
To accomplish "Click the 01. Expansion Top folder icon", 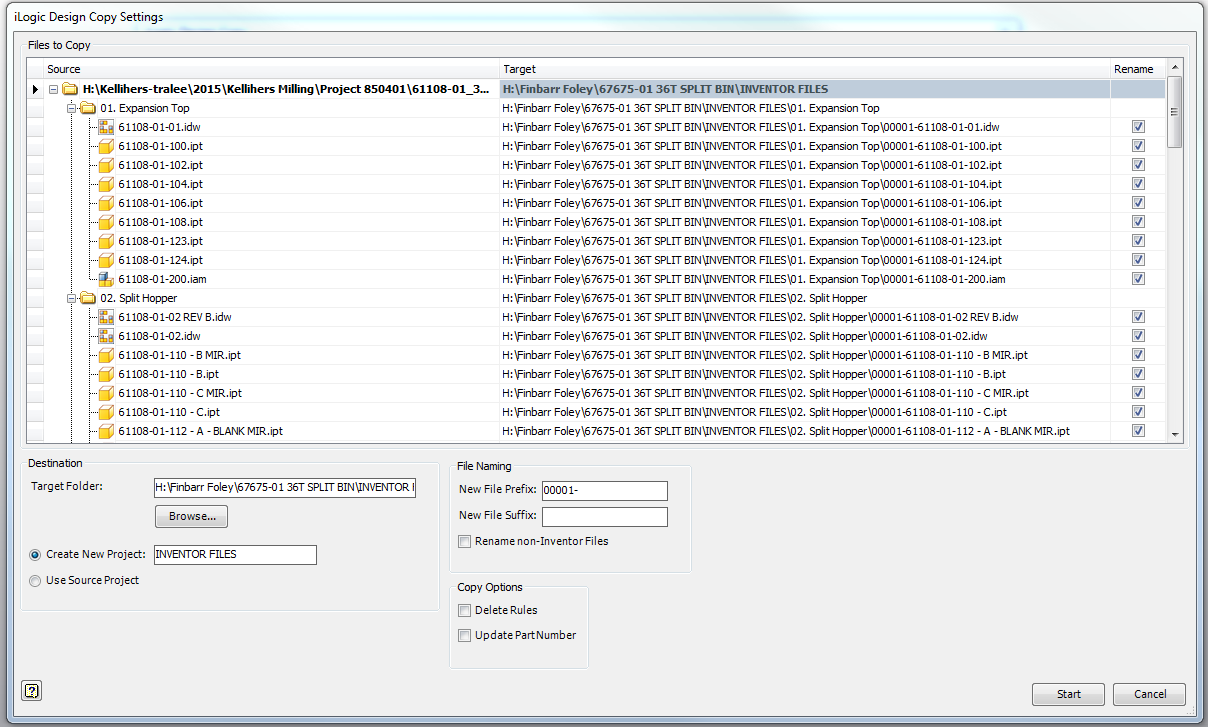I will click(88, 108).
